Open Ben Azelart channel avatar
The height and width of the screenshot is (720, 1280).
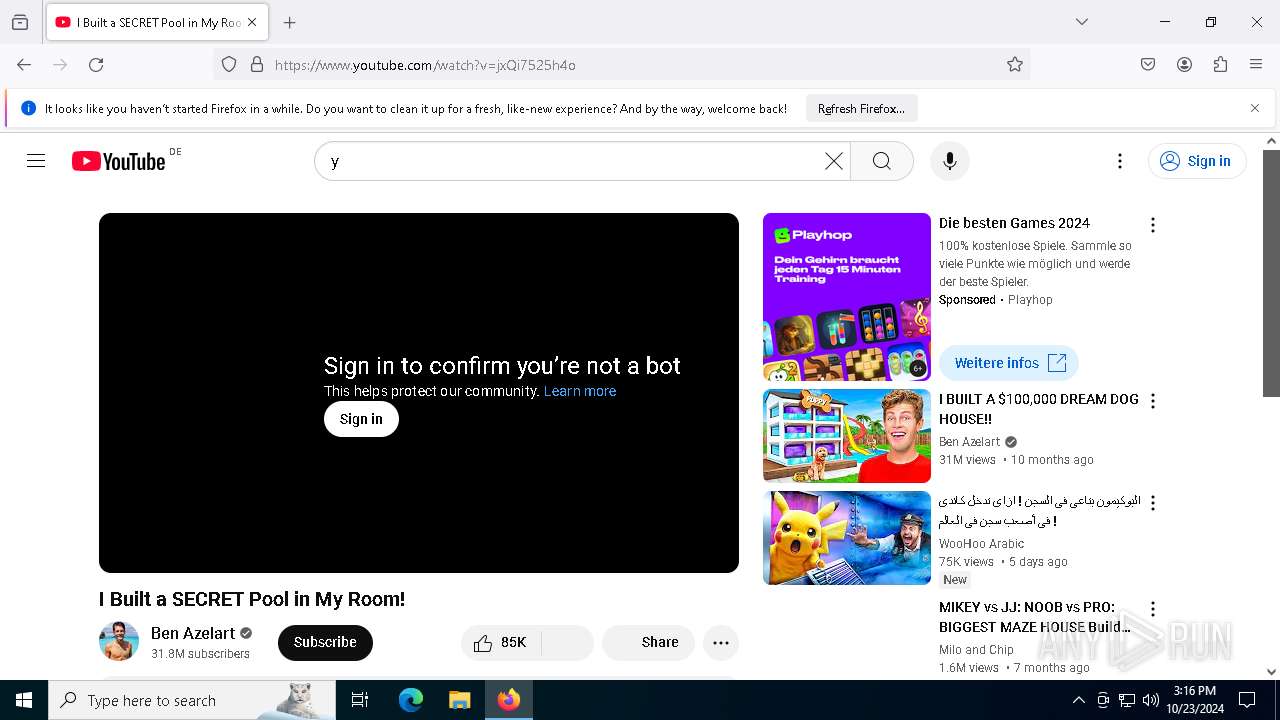coord(119,642)
